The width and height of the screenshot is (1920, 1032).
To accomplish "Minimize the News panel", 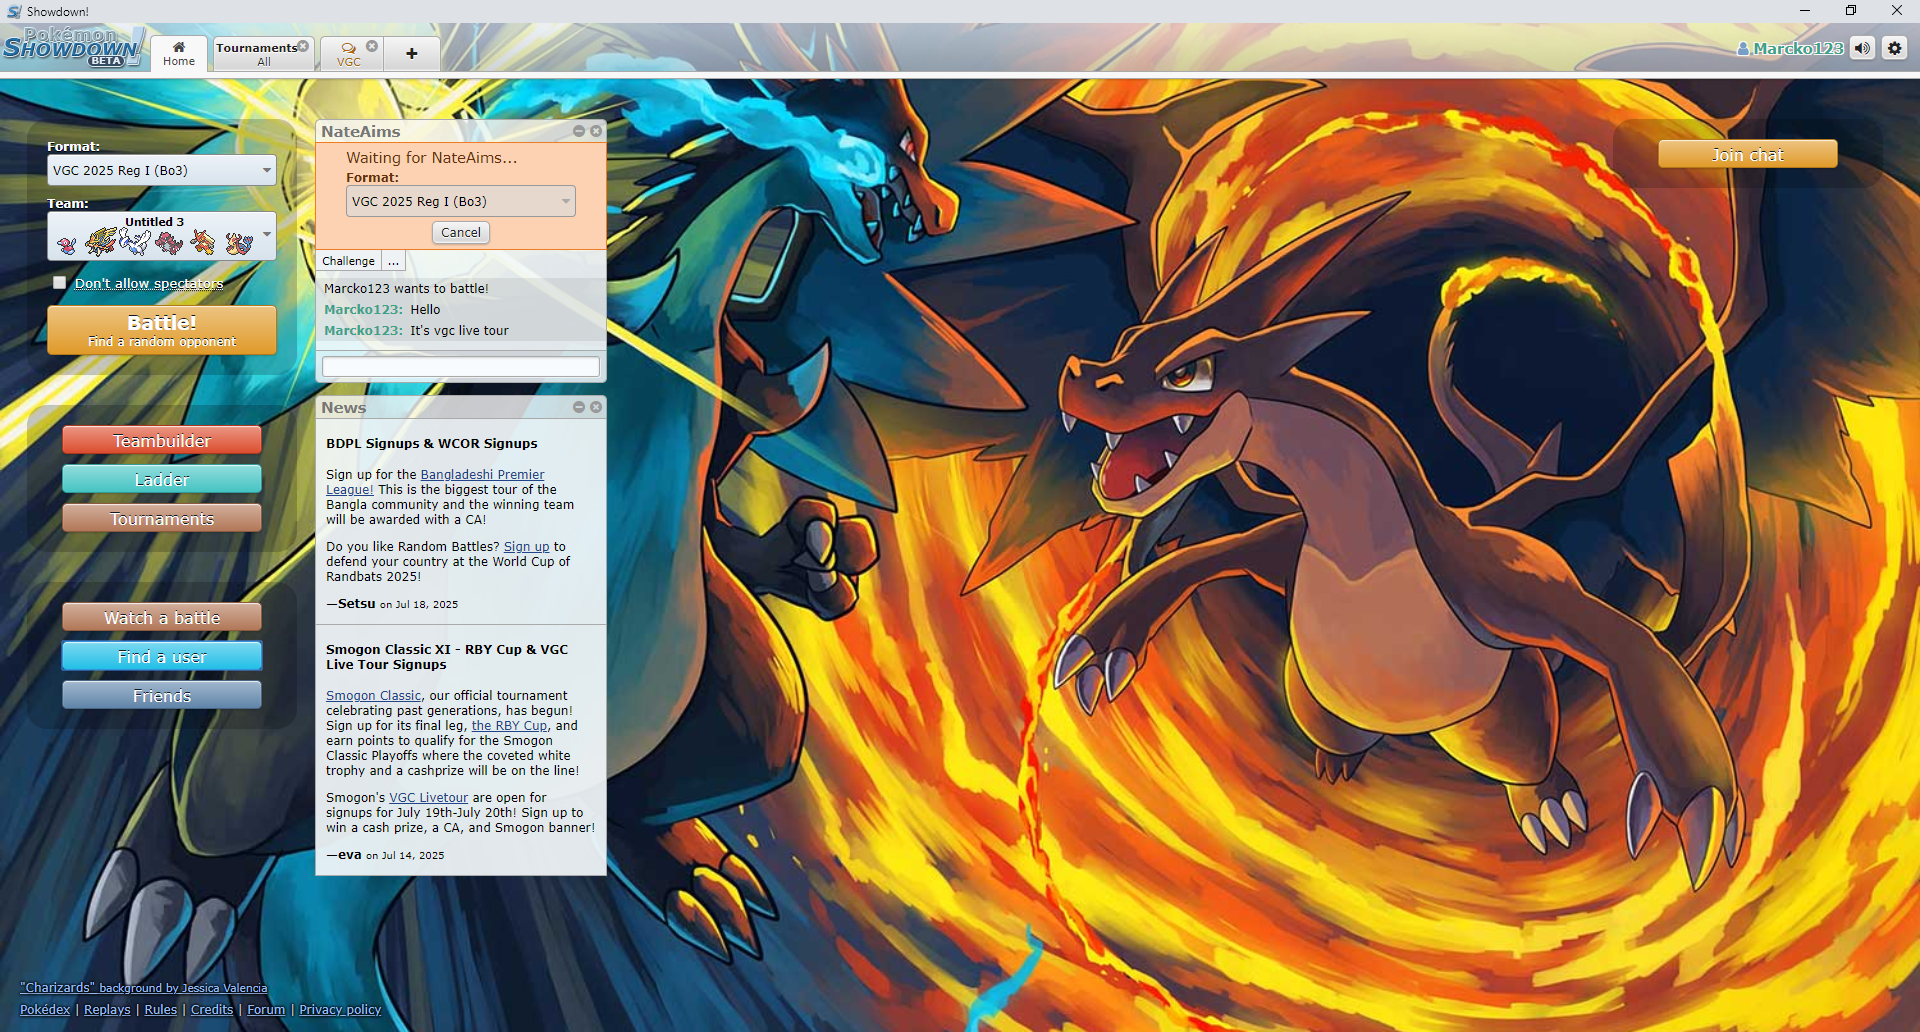I will (579, 407).
